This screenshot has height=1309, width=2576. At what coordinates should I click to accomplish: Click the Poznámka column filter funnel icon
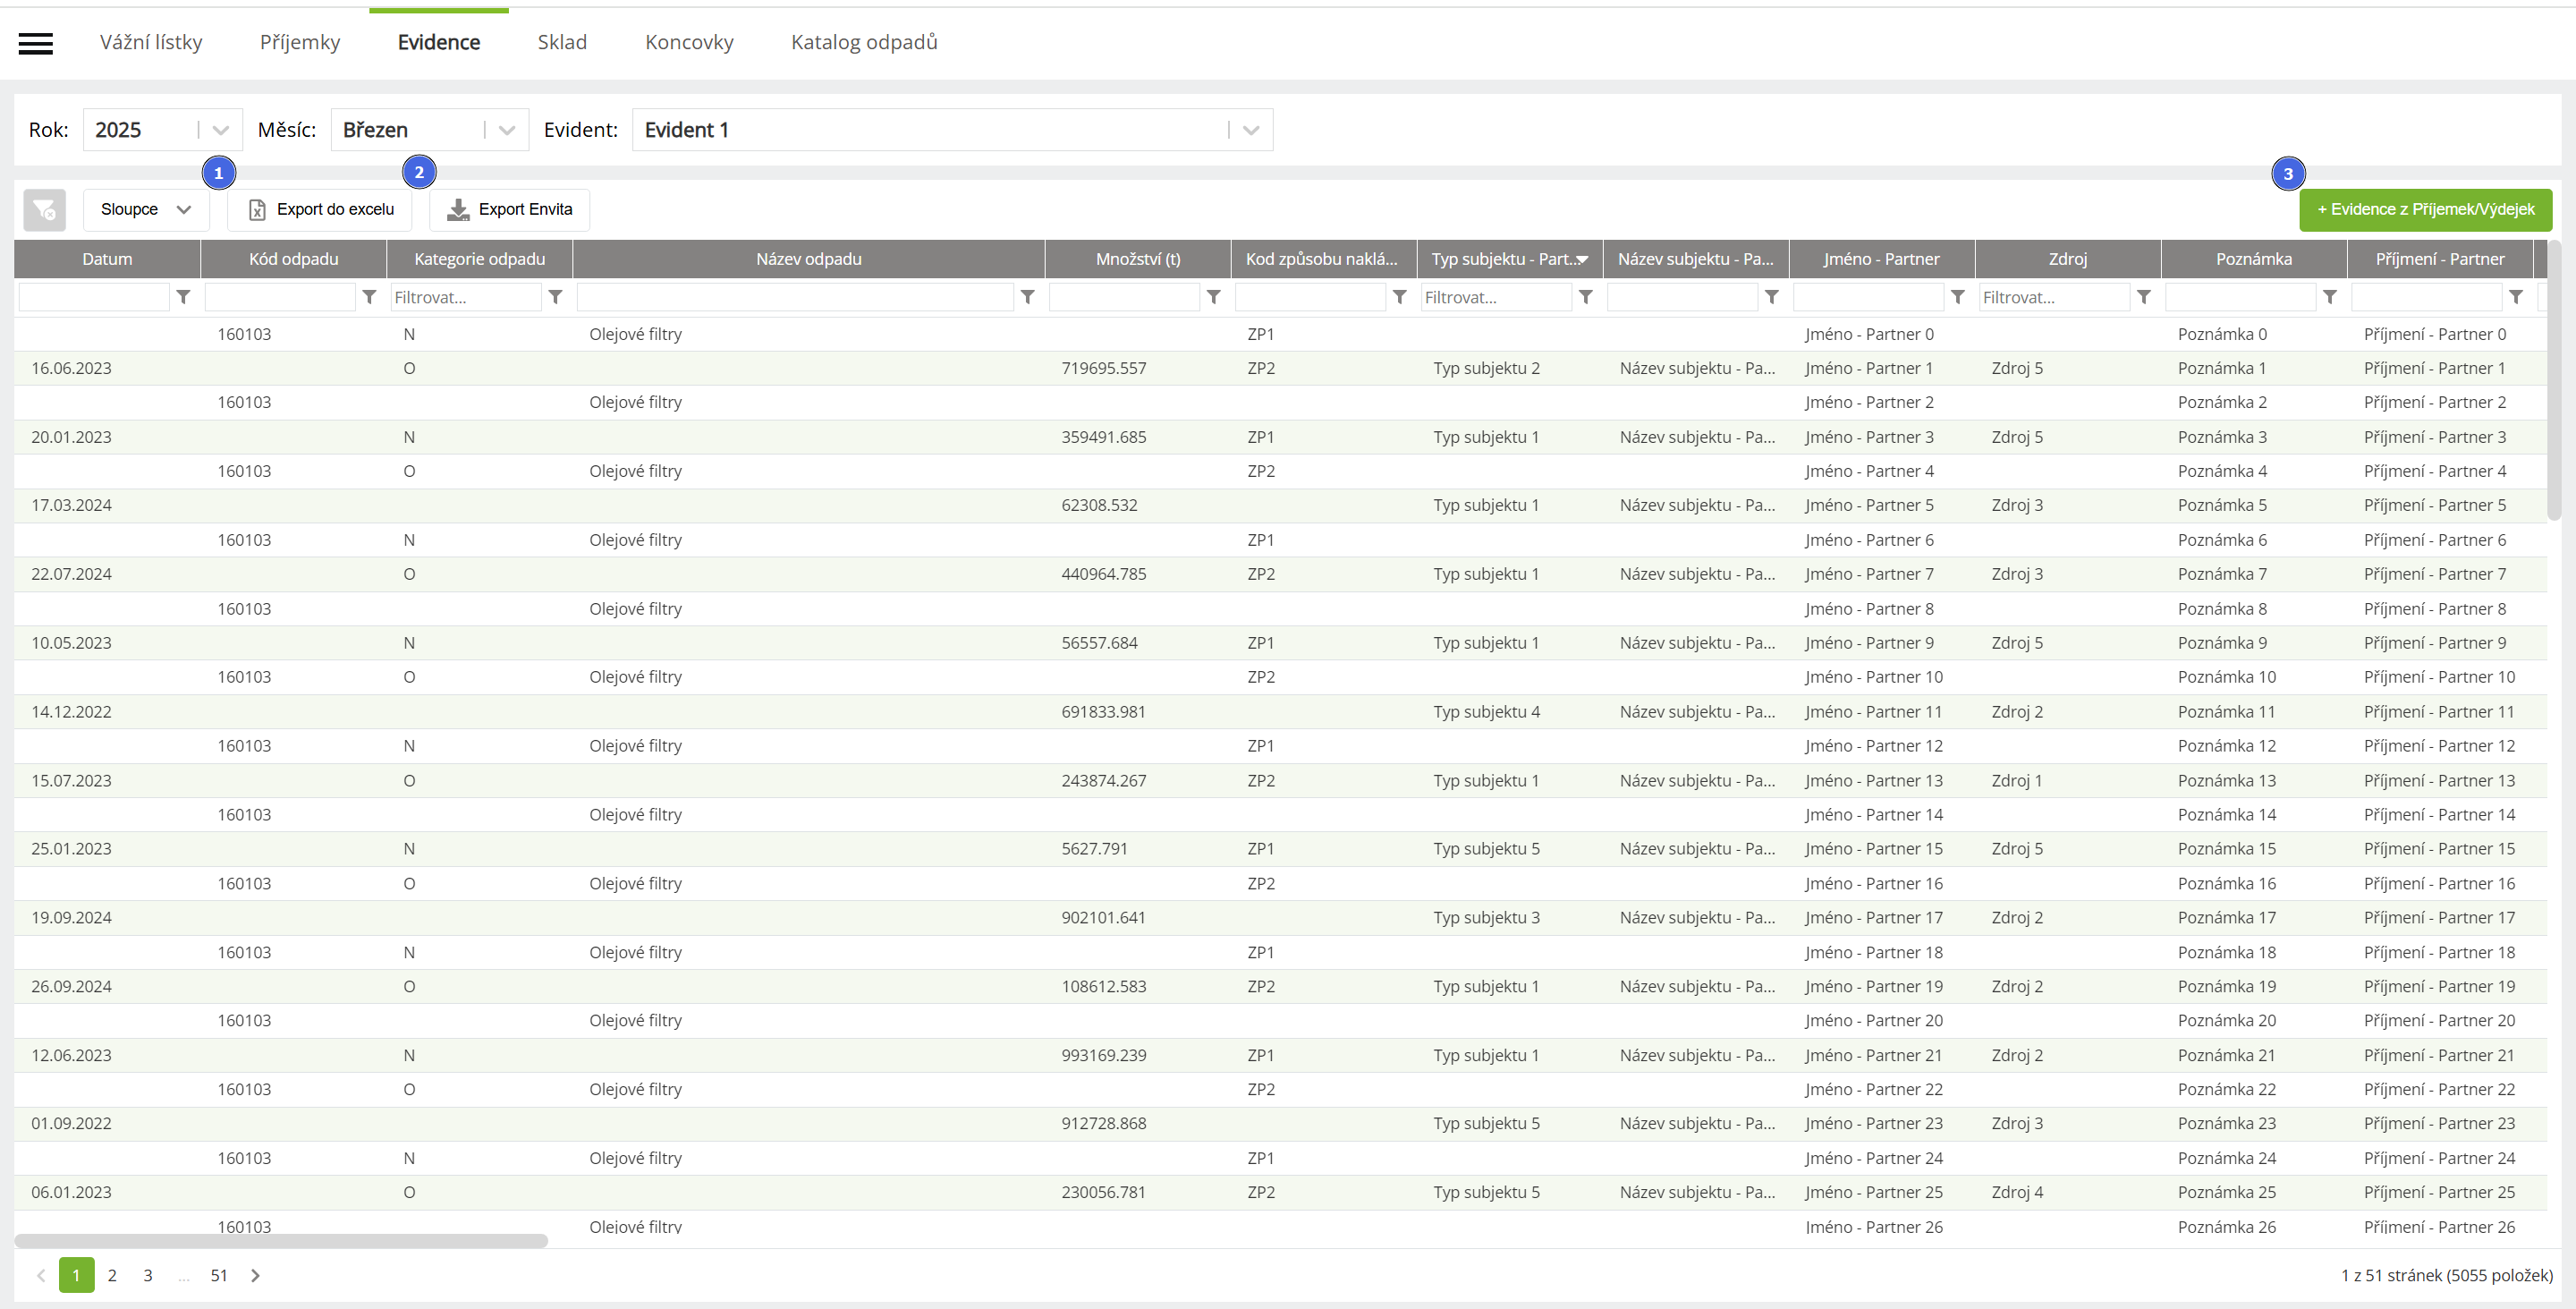(2329, 297)
